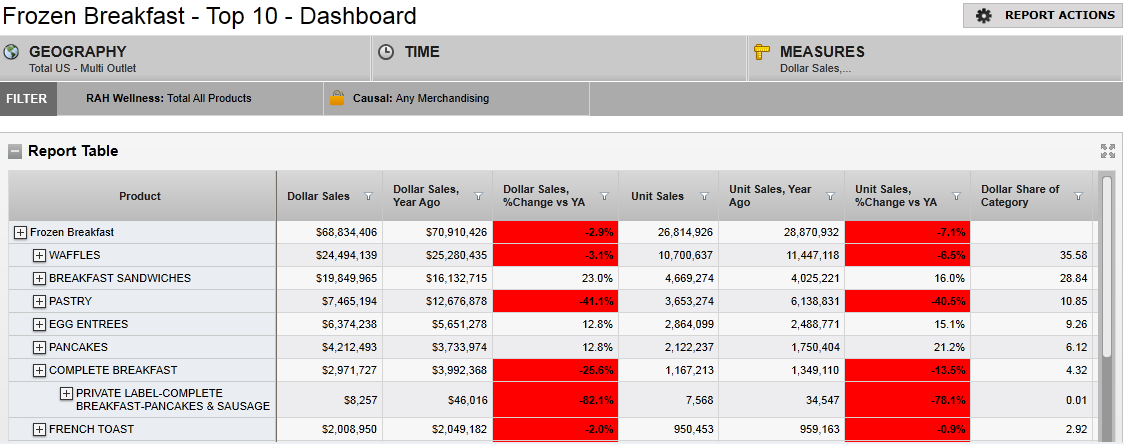Click the Causal lock icon
This screenshot has width=1124, height=444.
point(337,98)
